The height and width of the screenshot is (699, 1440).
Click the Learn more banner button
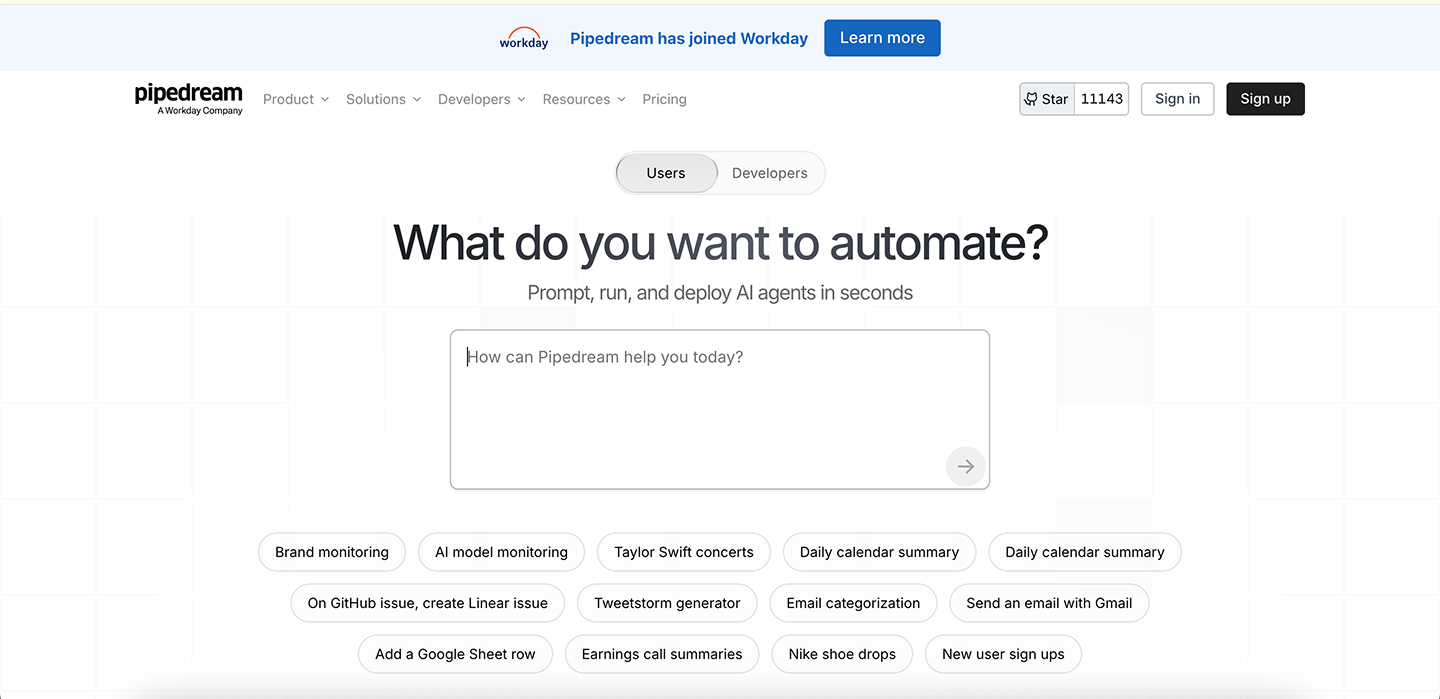[882, 38]
